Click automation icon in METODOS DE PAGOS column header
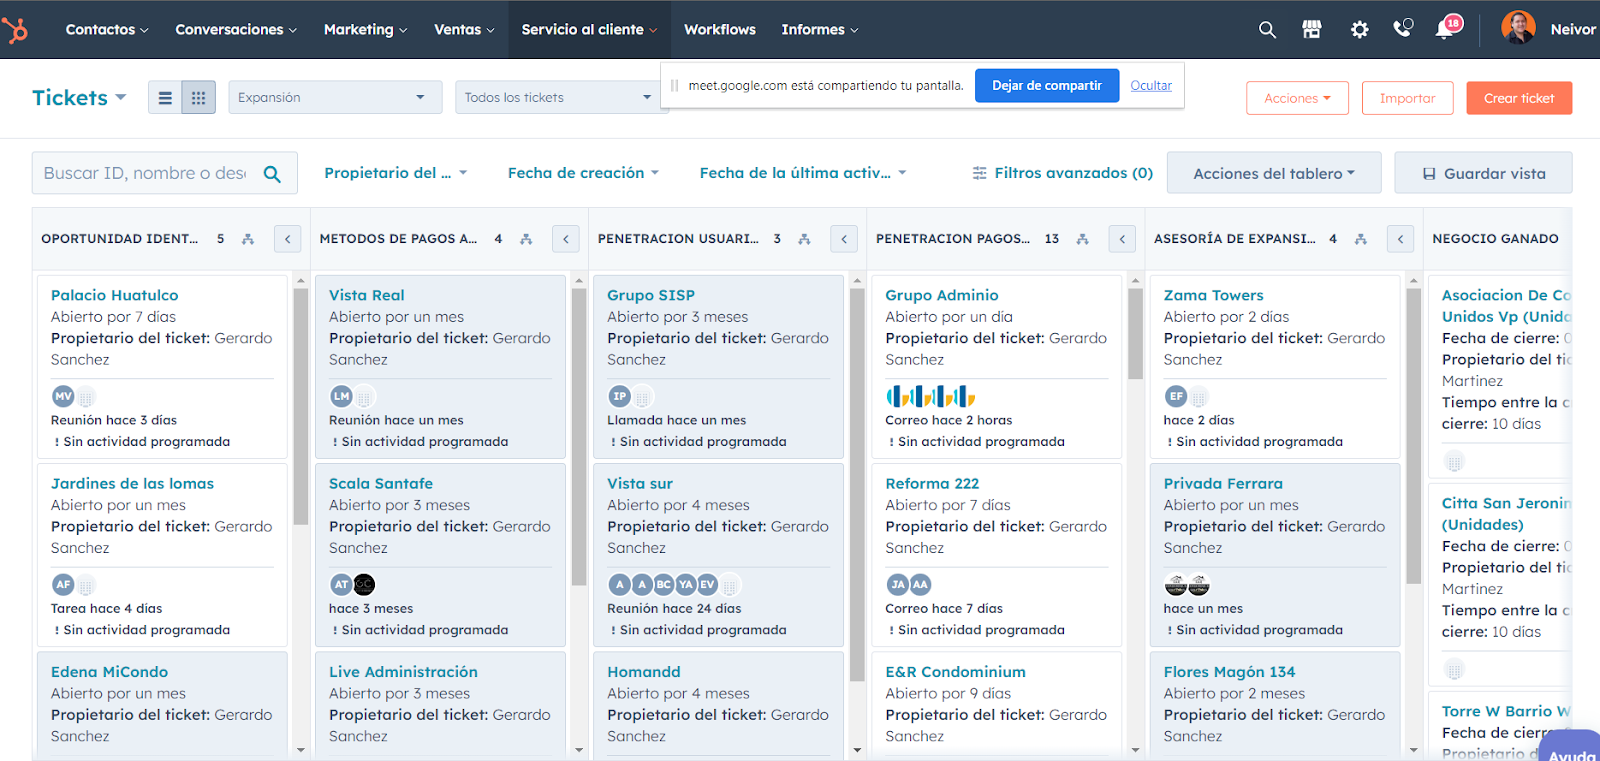This screenshot has height=761, width=1600. click(526, 239)
